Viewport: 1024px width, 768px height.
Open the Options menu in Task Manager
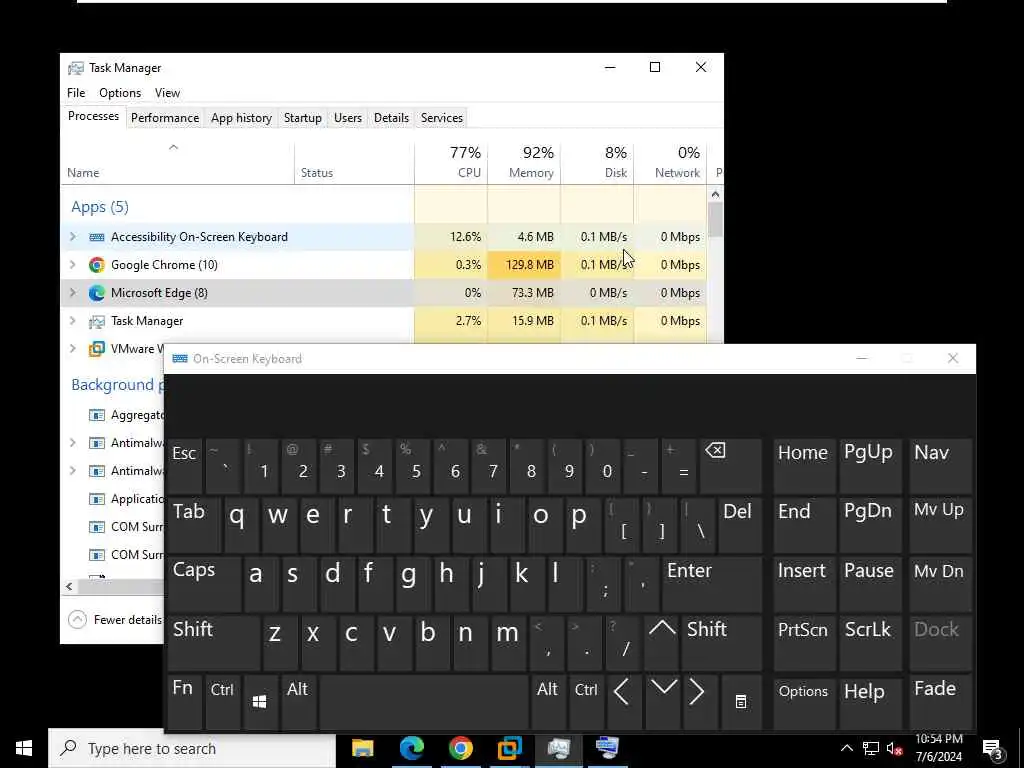[120, 93]
